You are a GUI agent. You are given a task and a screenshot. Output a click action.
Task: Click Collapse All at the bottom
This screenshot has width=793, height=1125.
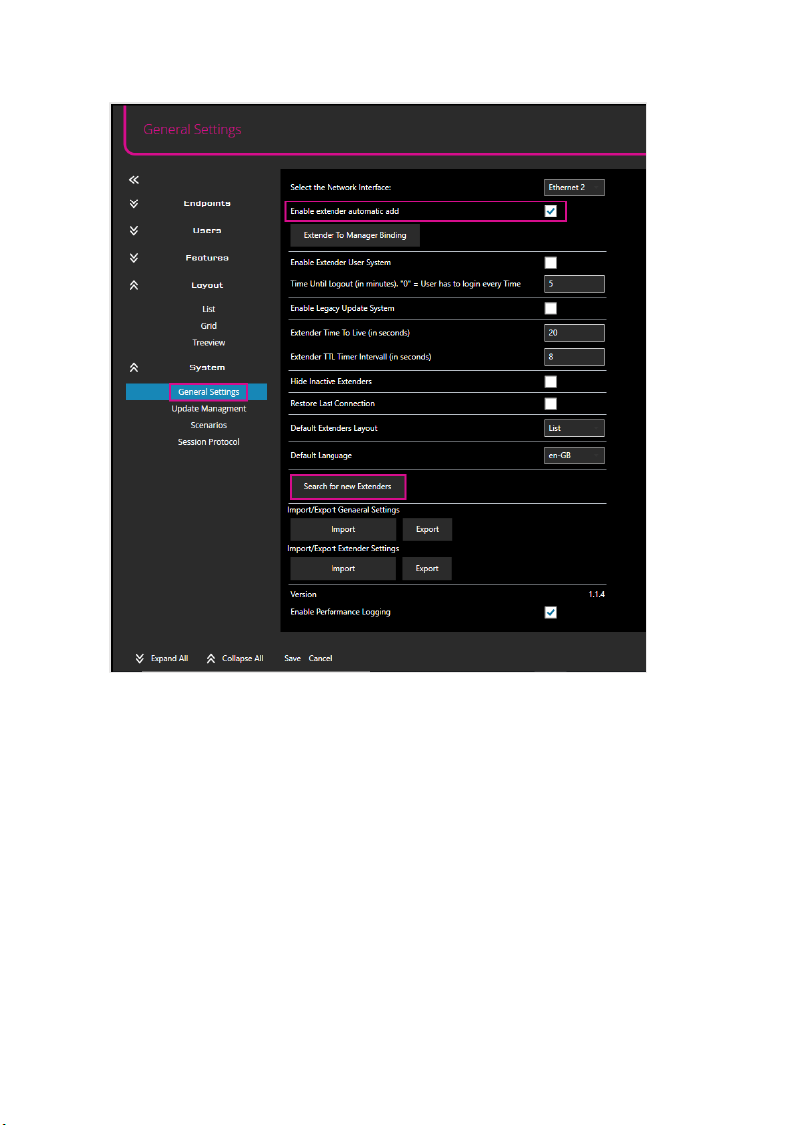point(243,659)
